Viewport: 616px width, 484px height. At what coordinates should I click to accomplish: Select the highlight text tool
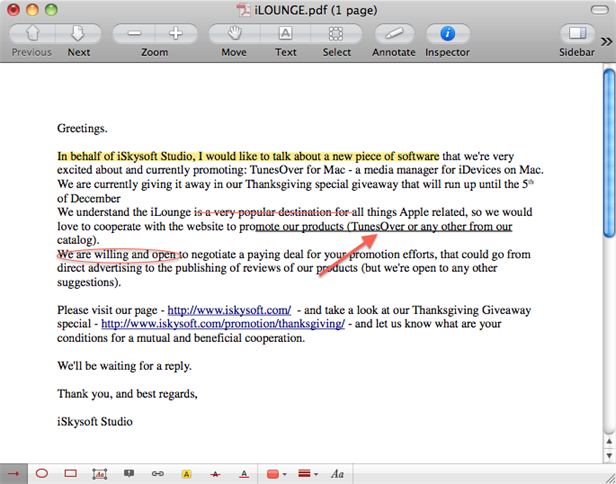(x=187, y=474)
